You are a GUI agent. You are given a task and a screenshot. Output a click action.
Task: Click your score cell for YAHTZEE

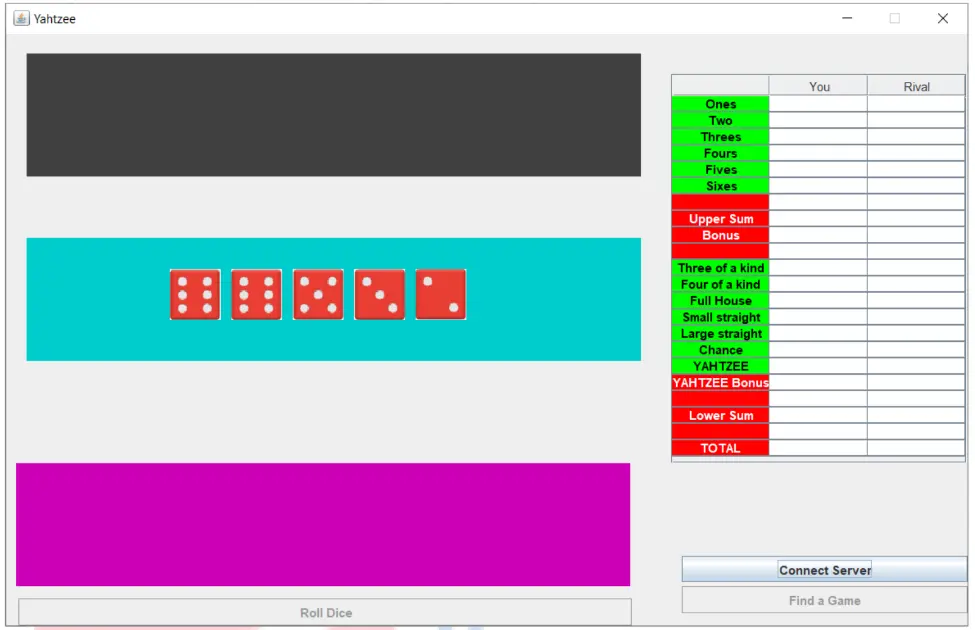point(818,366)
